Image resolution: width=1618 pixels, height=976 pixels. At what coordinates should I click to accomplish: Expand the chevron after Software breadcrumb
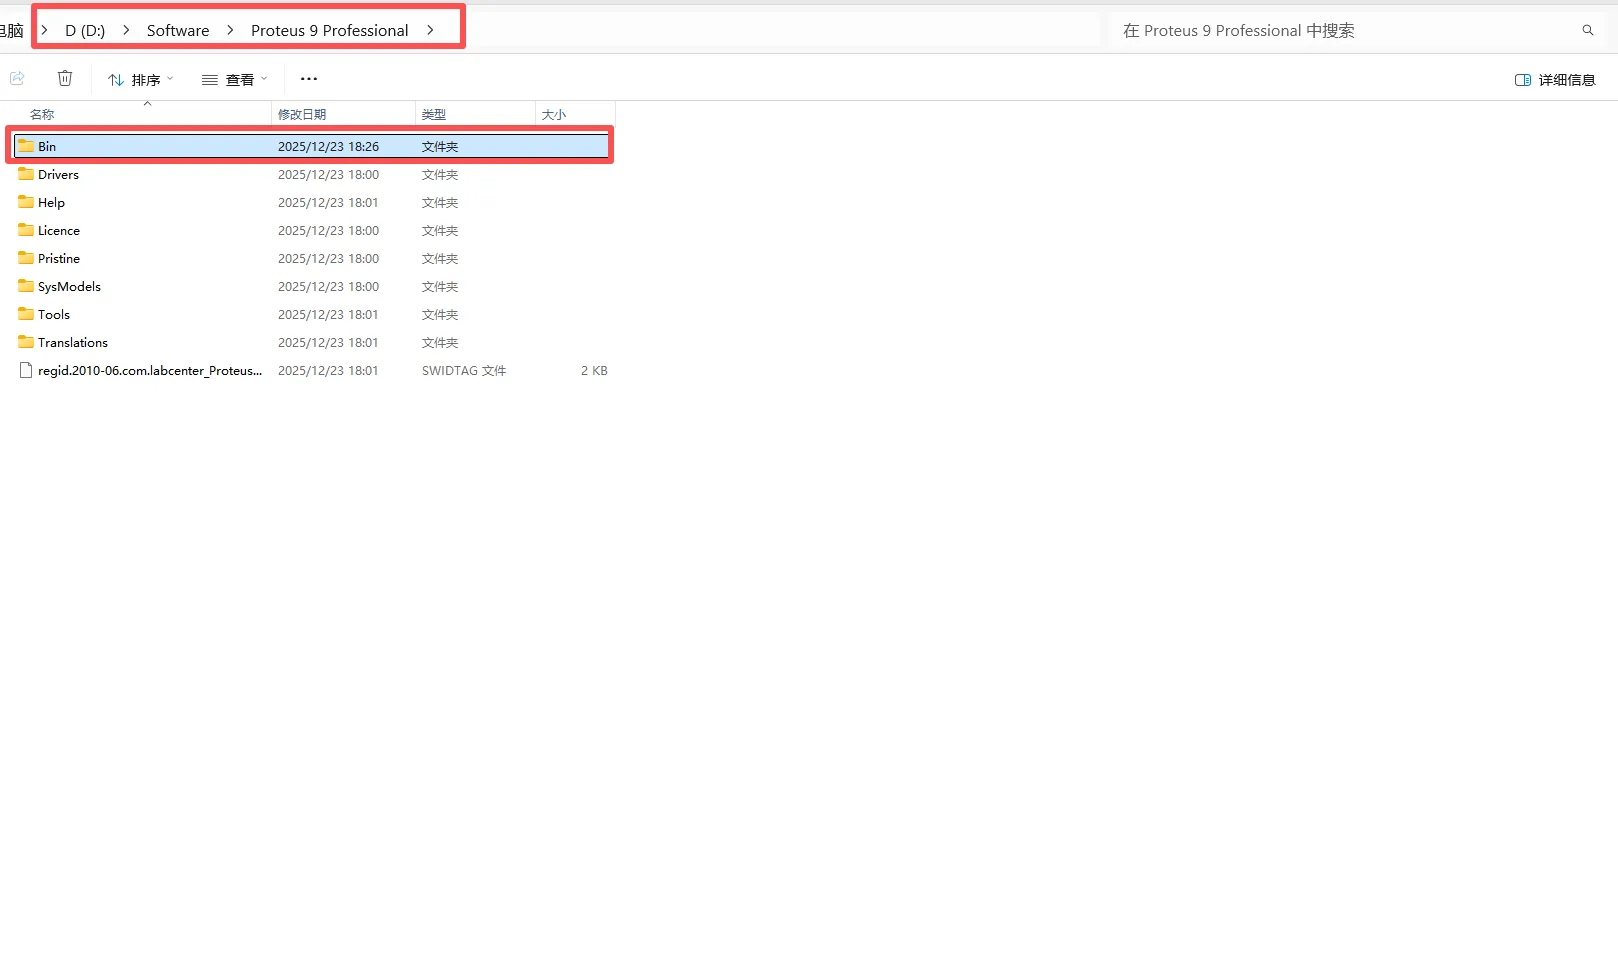pos(230,31)
